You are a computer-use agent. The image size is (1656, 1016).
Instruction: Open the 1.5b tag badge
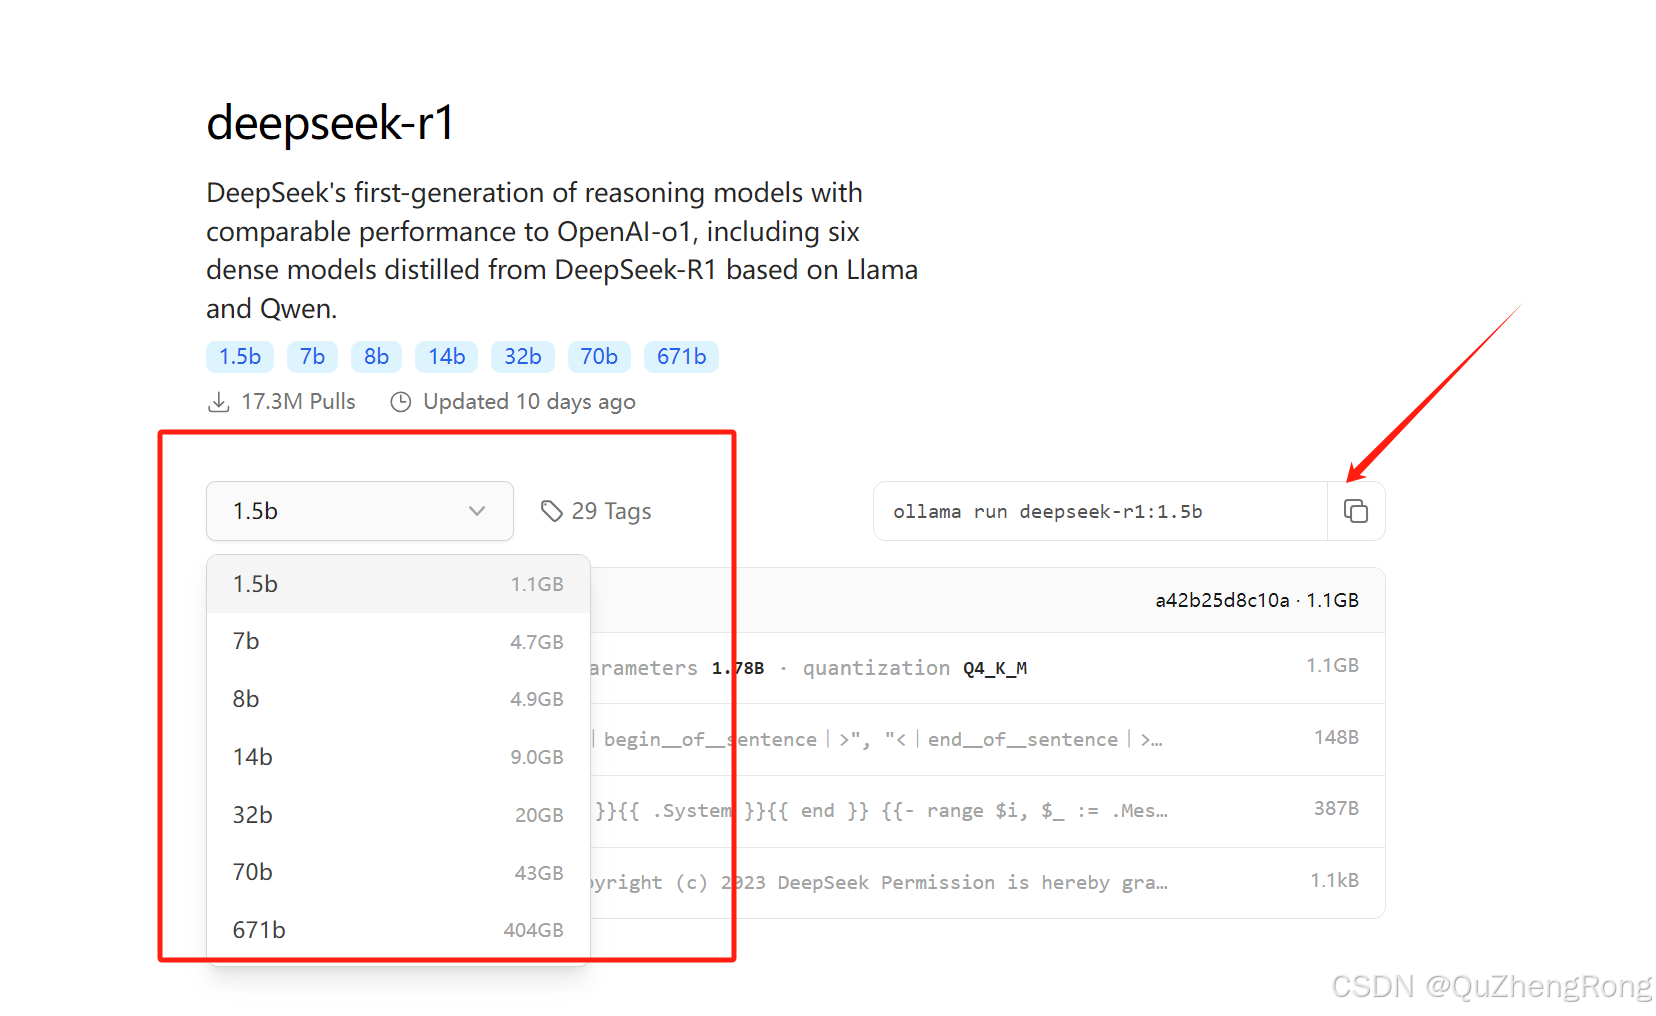pyautogui.click(x=240, y=357)
